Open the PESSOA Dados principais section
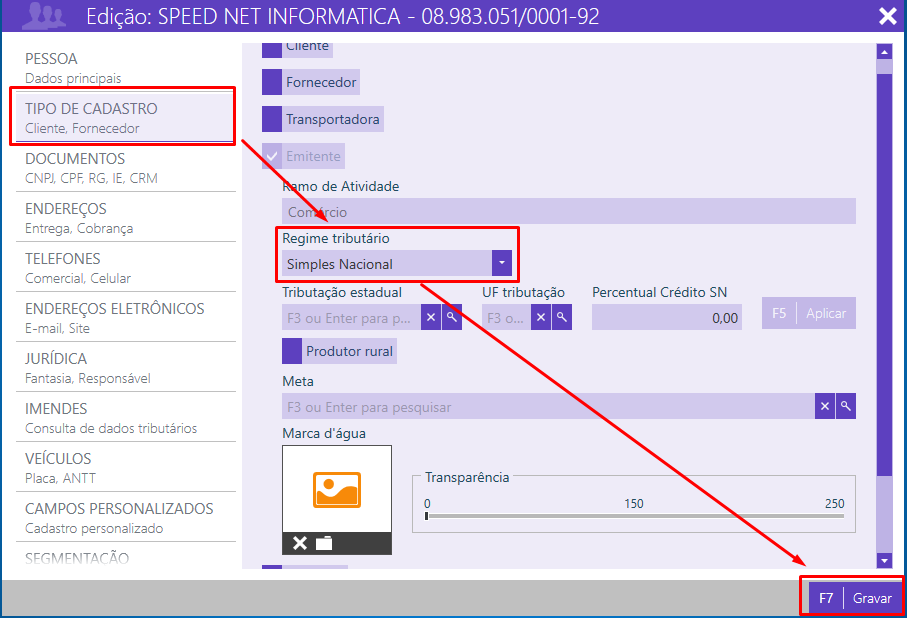The image size is (907, 618). (x=126, y=68)
